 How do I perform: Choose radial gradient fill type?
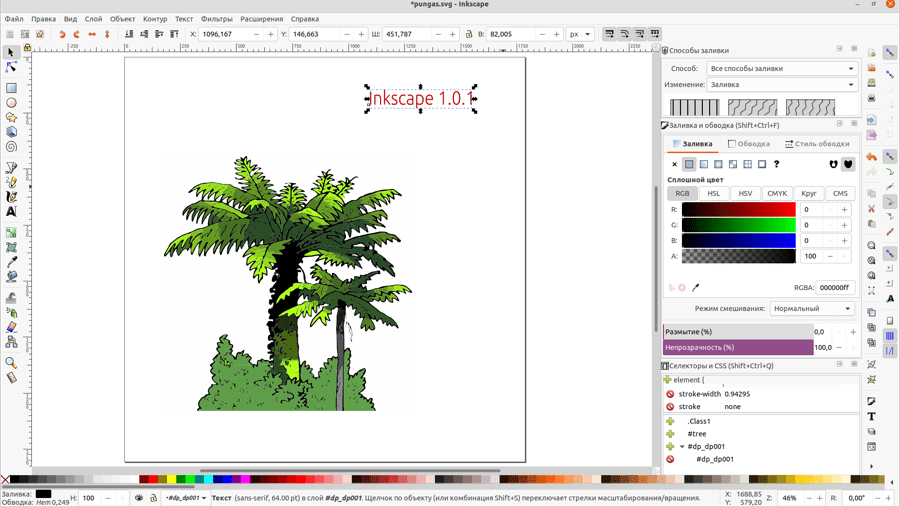[719, 164]
